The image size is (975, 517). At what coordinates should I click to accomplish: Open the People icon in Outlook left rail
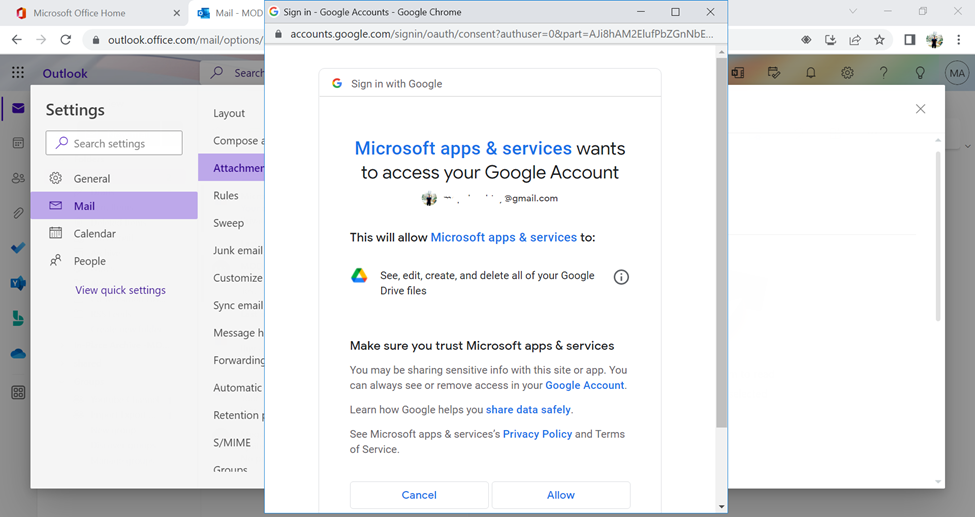pos(18,178)
